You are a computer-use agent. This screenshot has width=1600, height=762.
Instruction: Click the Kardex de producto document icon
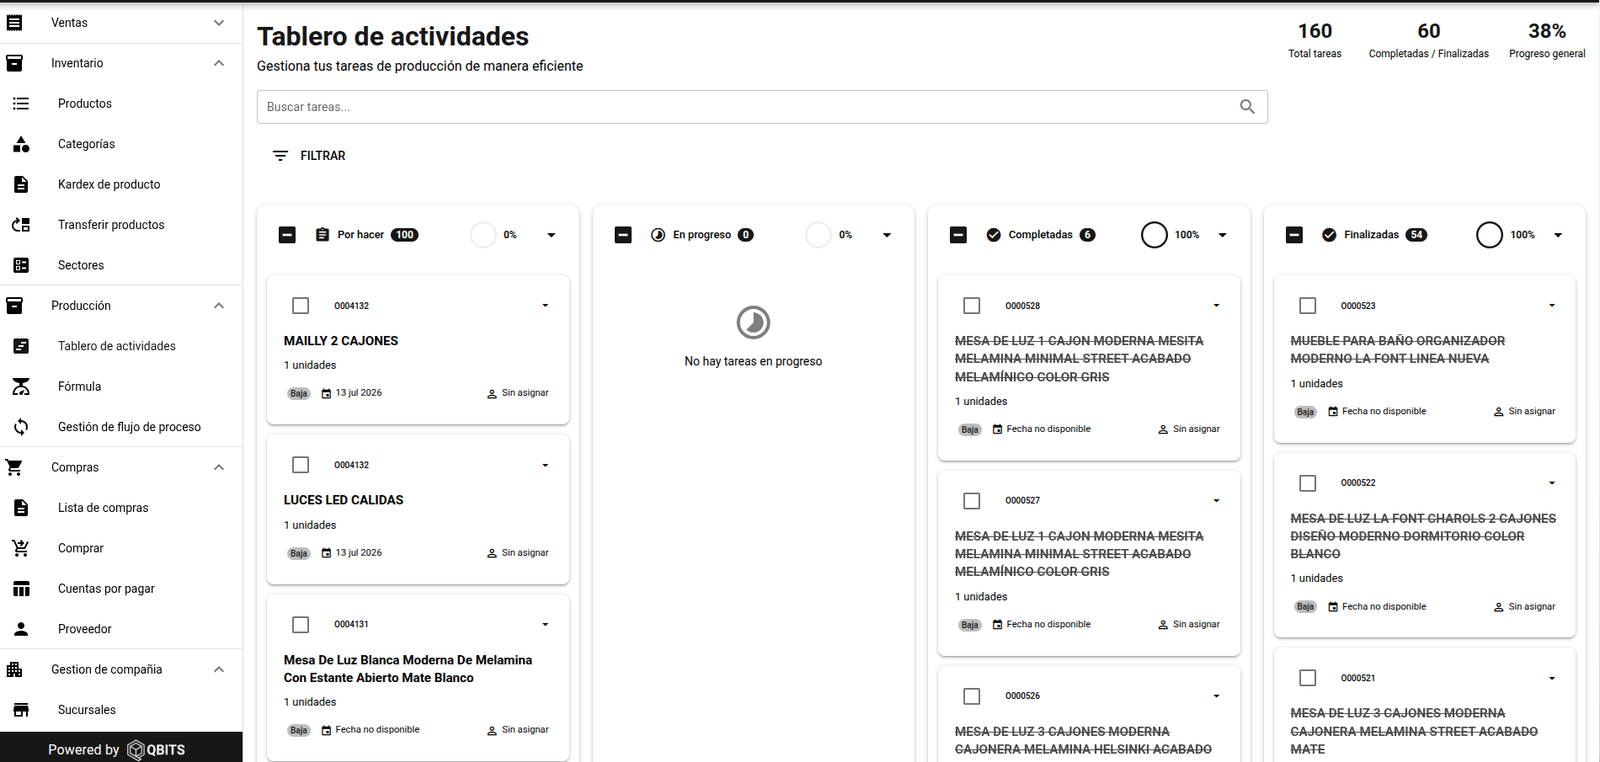[21, 184]
